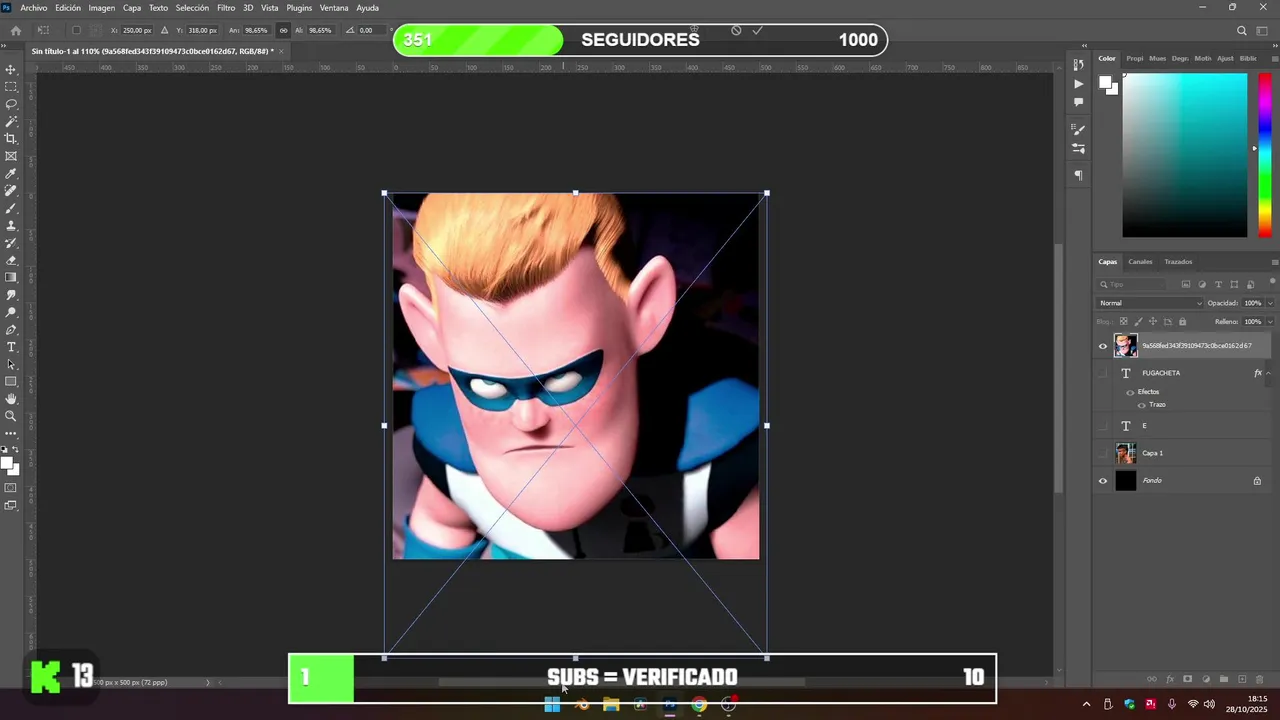
Task: Select the Hand tool
Action: pos(11,399)
